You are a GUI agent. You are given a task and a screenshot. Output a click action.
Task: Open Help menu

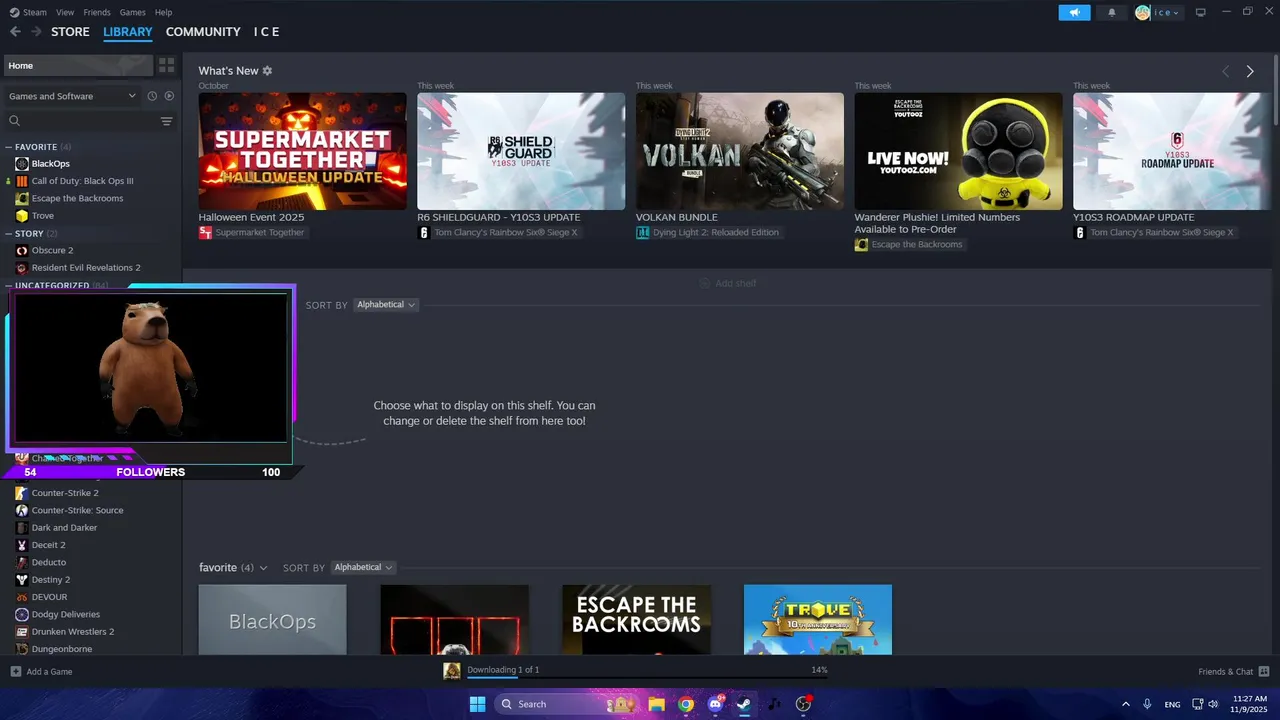pyautogui.click(x=163, y=12)
